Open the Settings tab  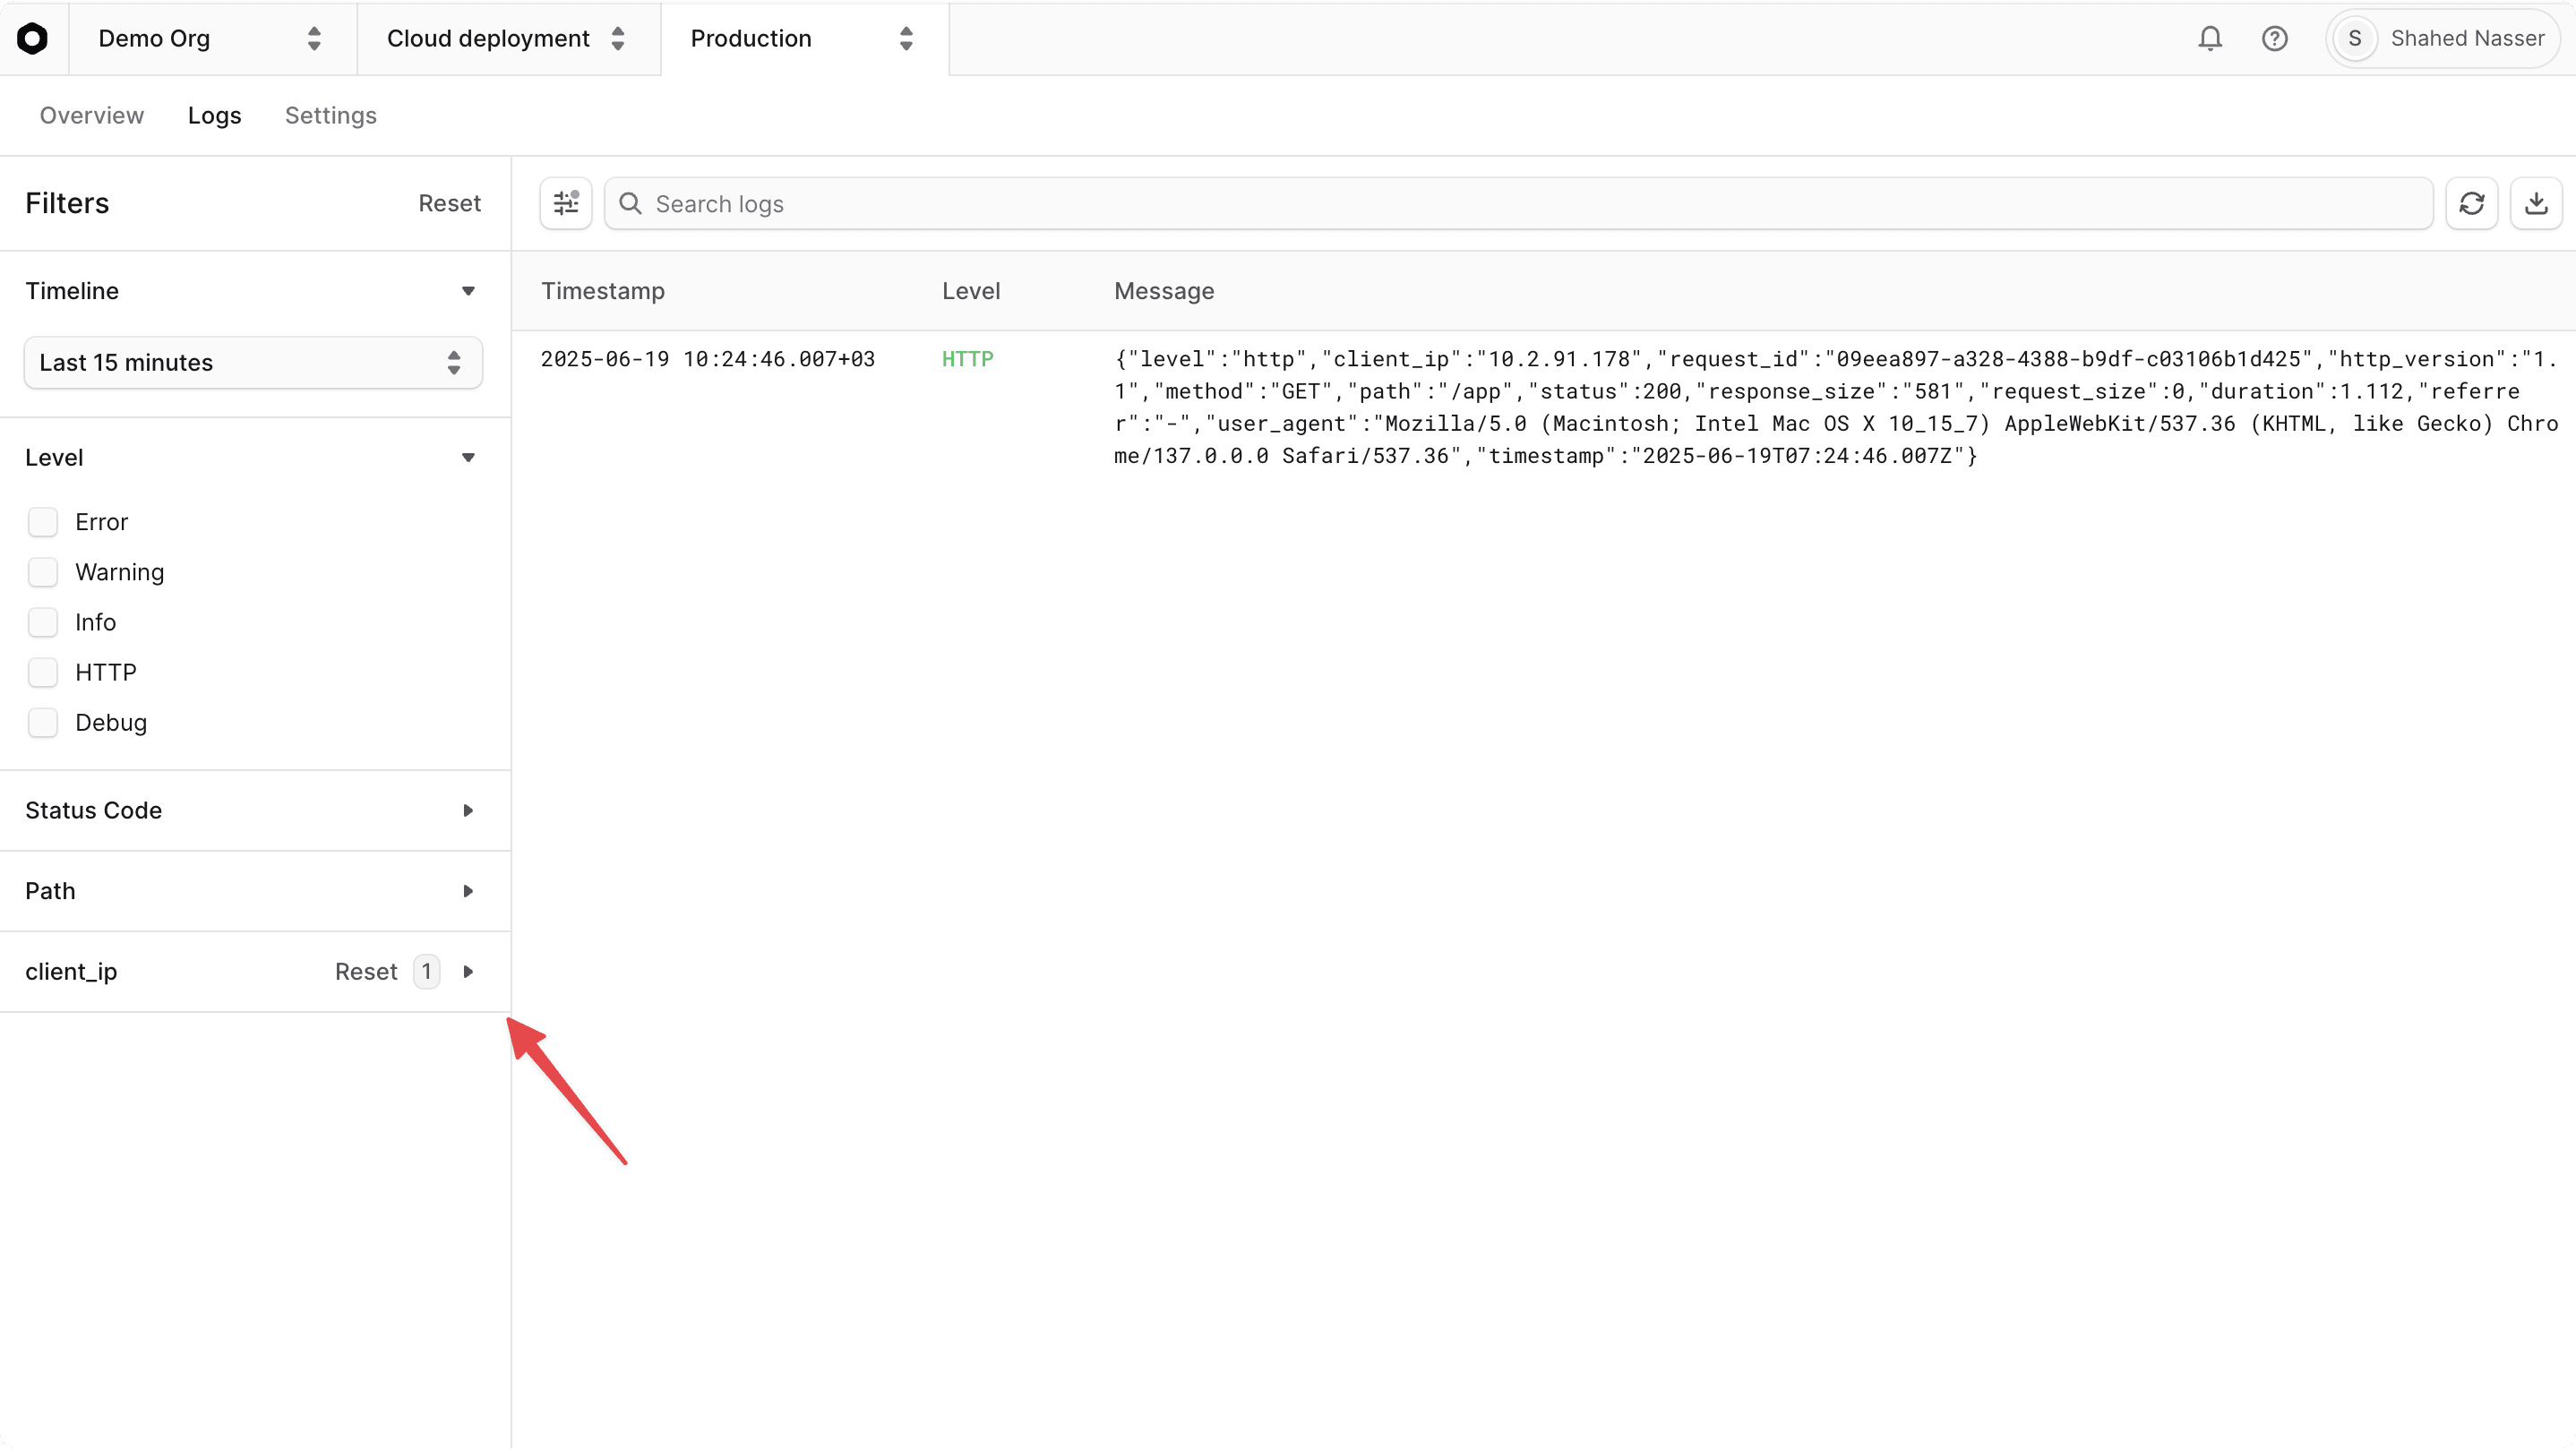330,115
